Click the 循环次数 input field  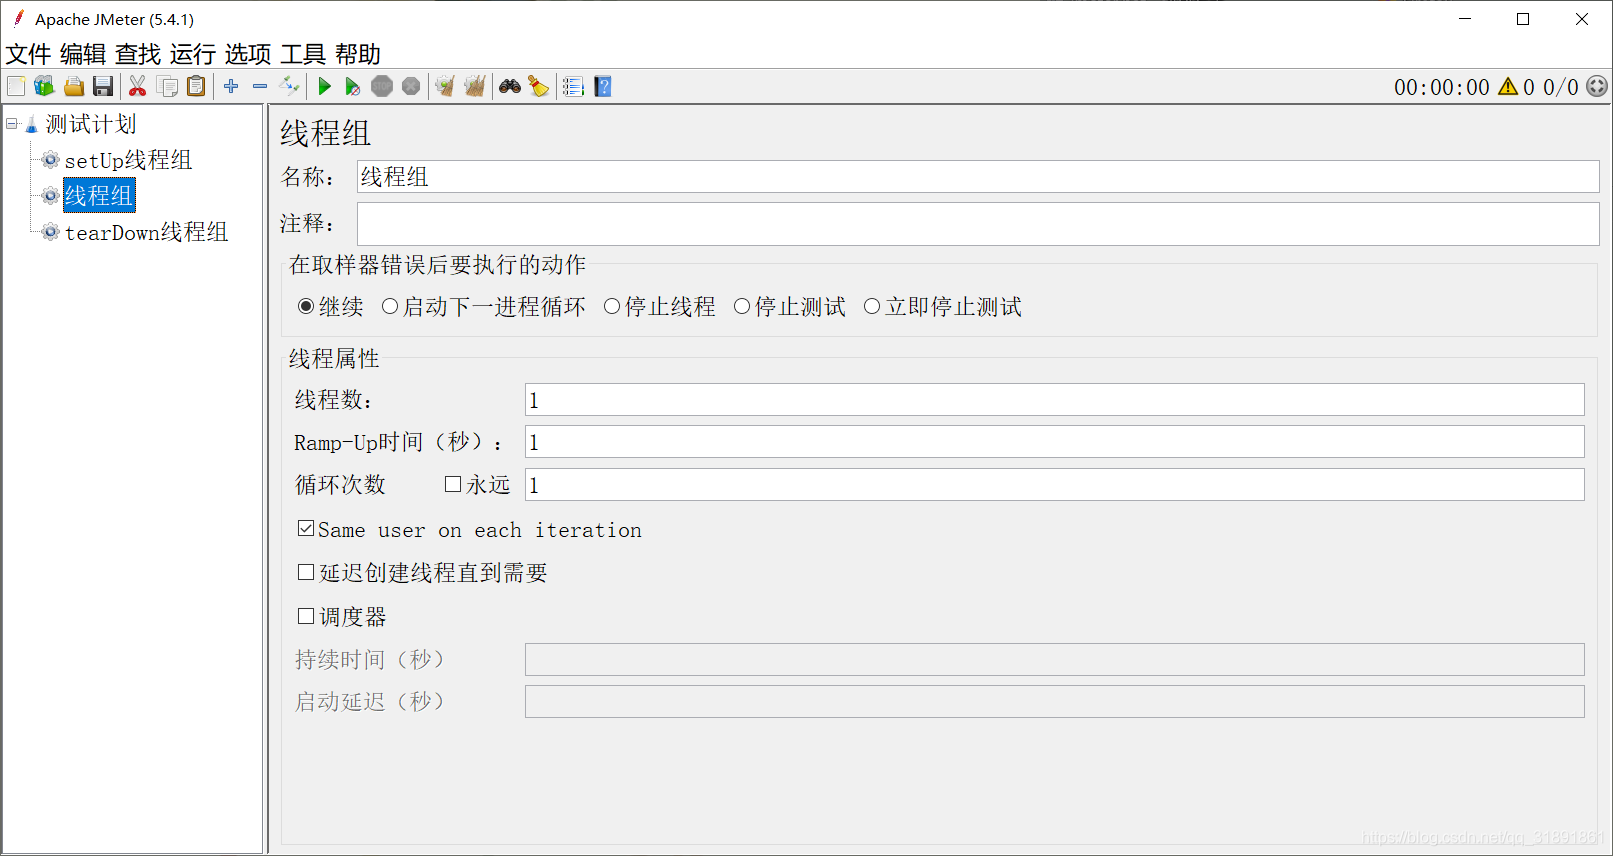(1055, 485)
